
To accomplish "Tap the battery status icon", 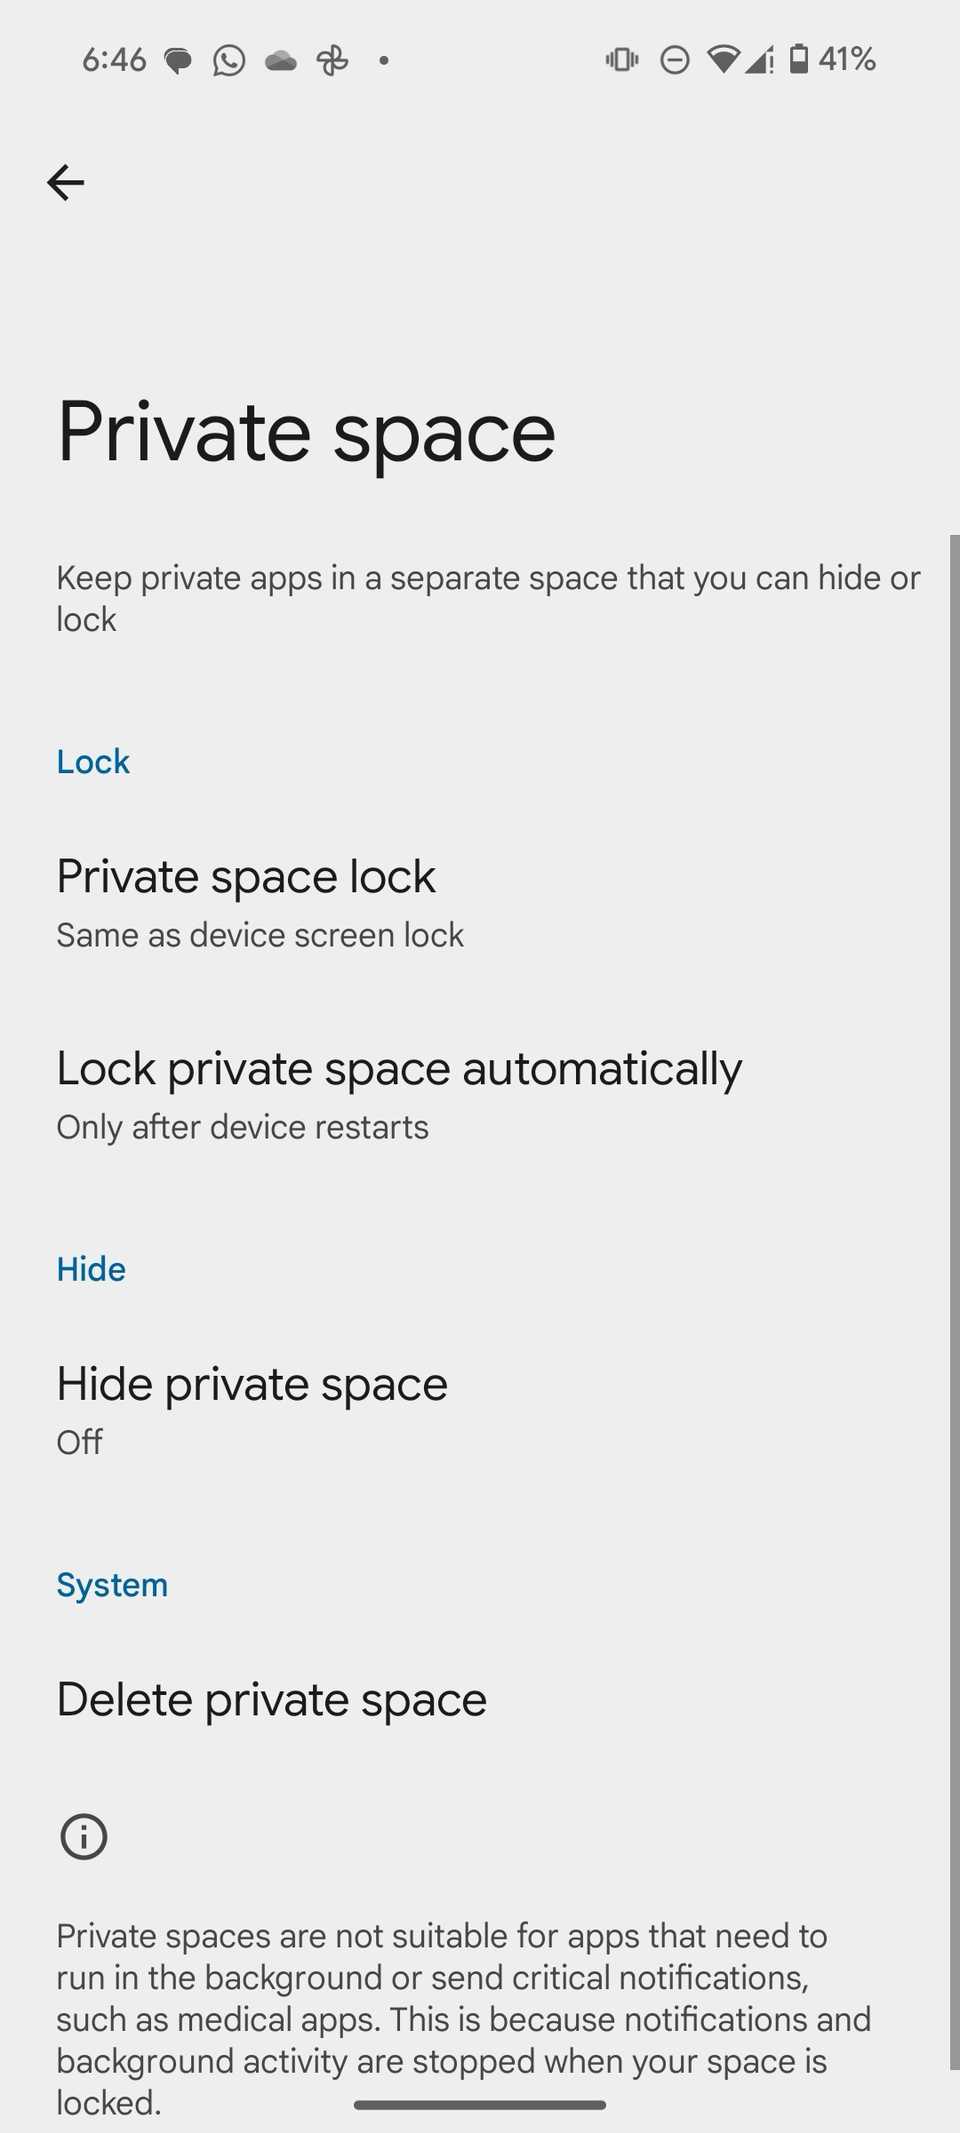I will pyautogui.click(x=799, y=59).
